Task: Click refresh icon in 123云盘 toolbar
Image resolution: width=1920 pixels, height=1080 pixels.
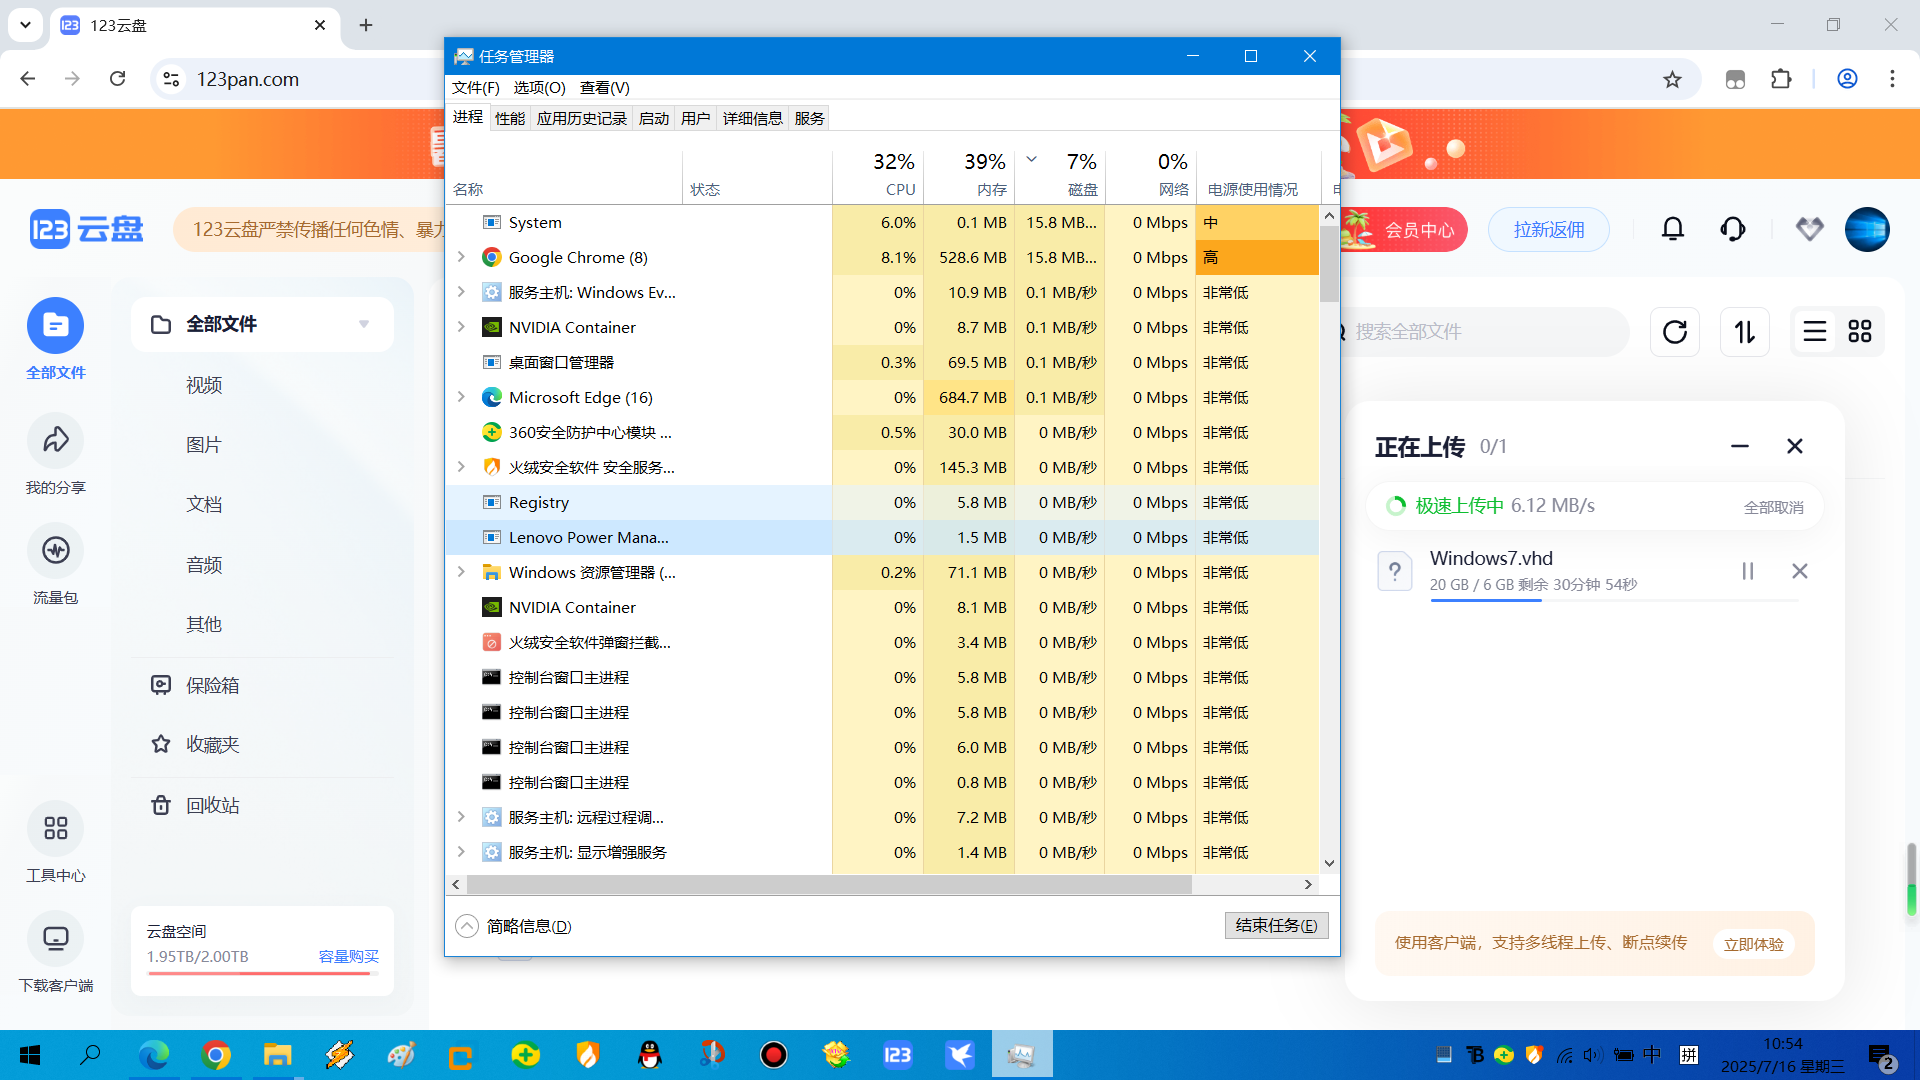Action: click(1675, 332)
